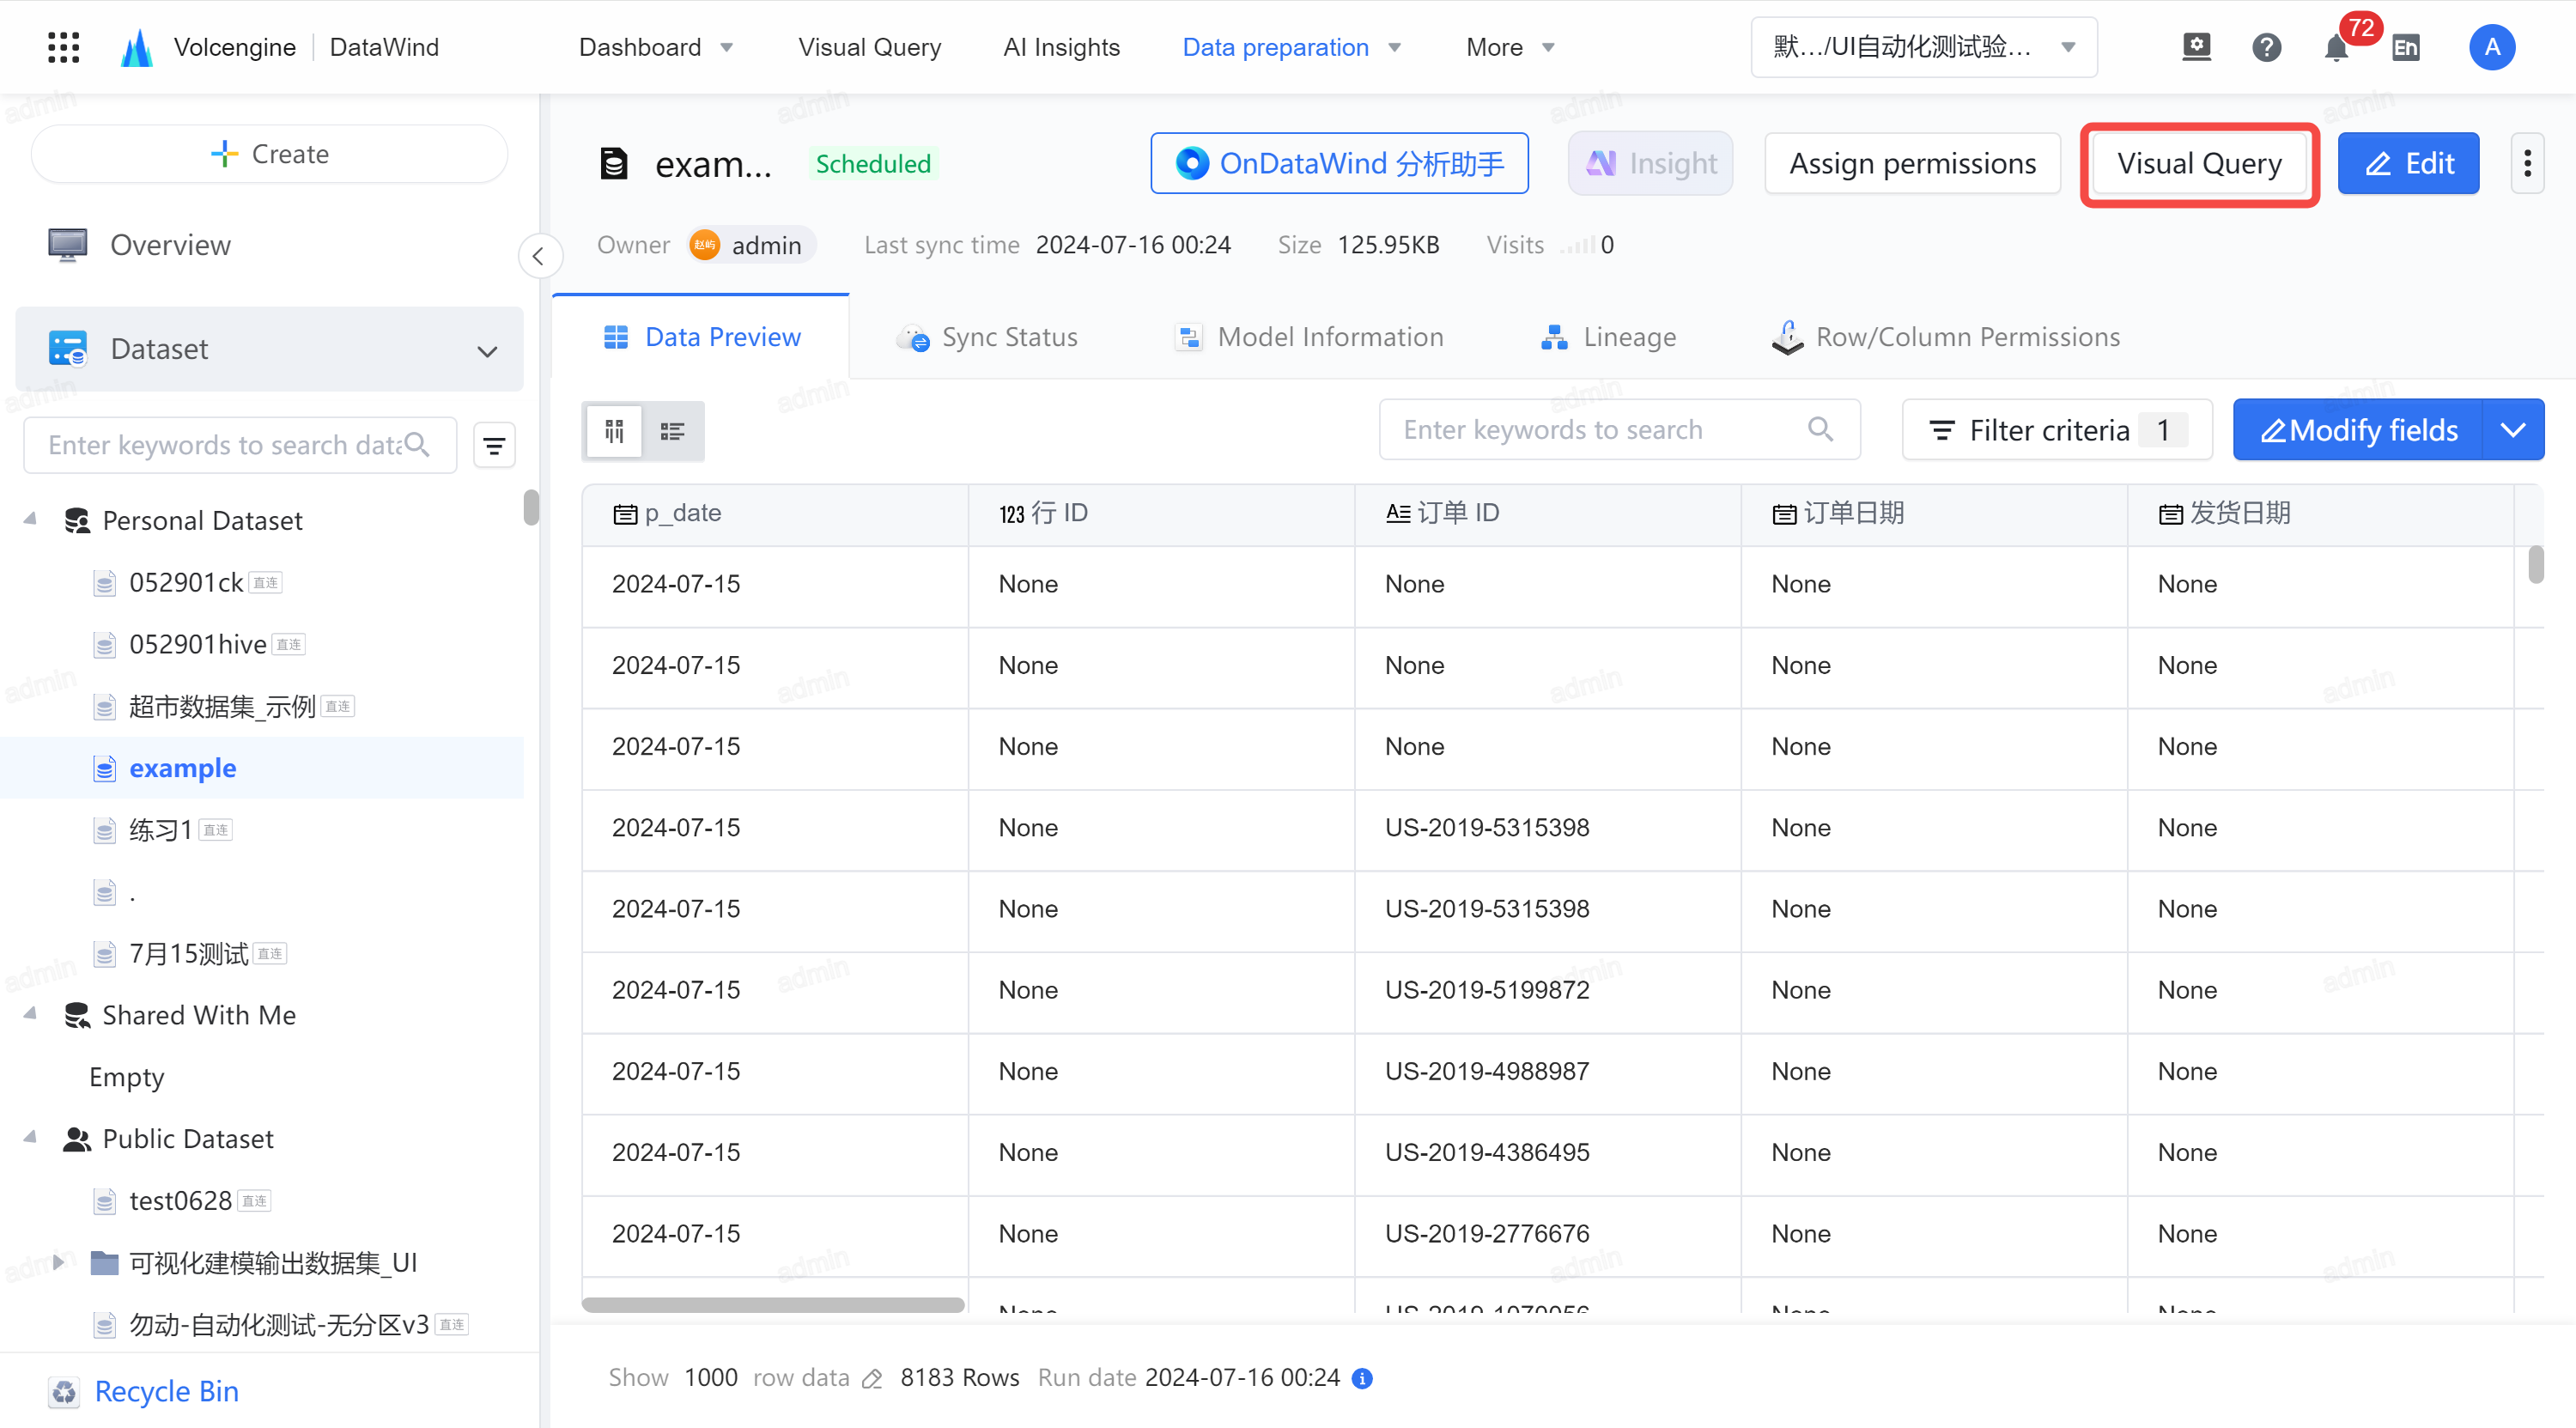Click the edit pencil next to row data
The height and width of the screenshot is (1428, 2576).
[x=872, y=1379]
